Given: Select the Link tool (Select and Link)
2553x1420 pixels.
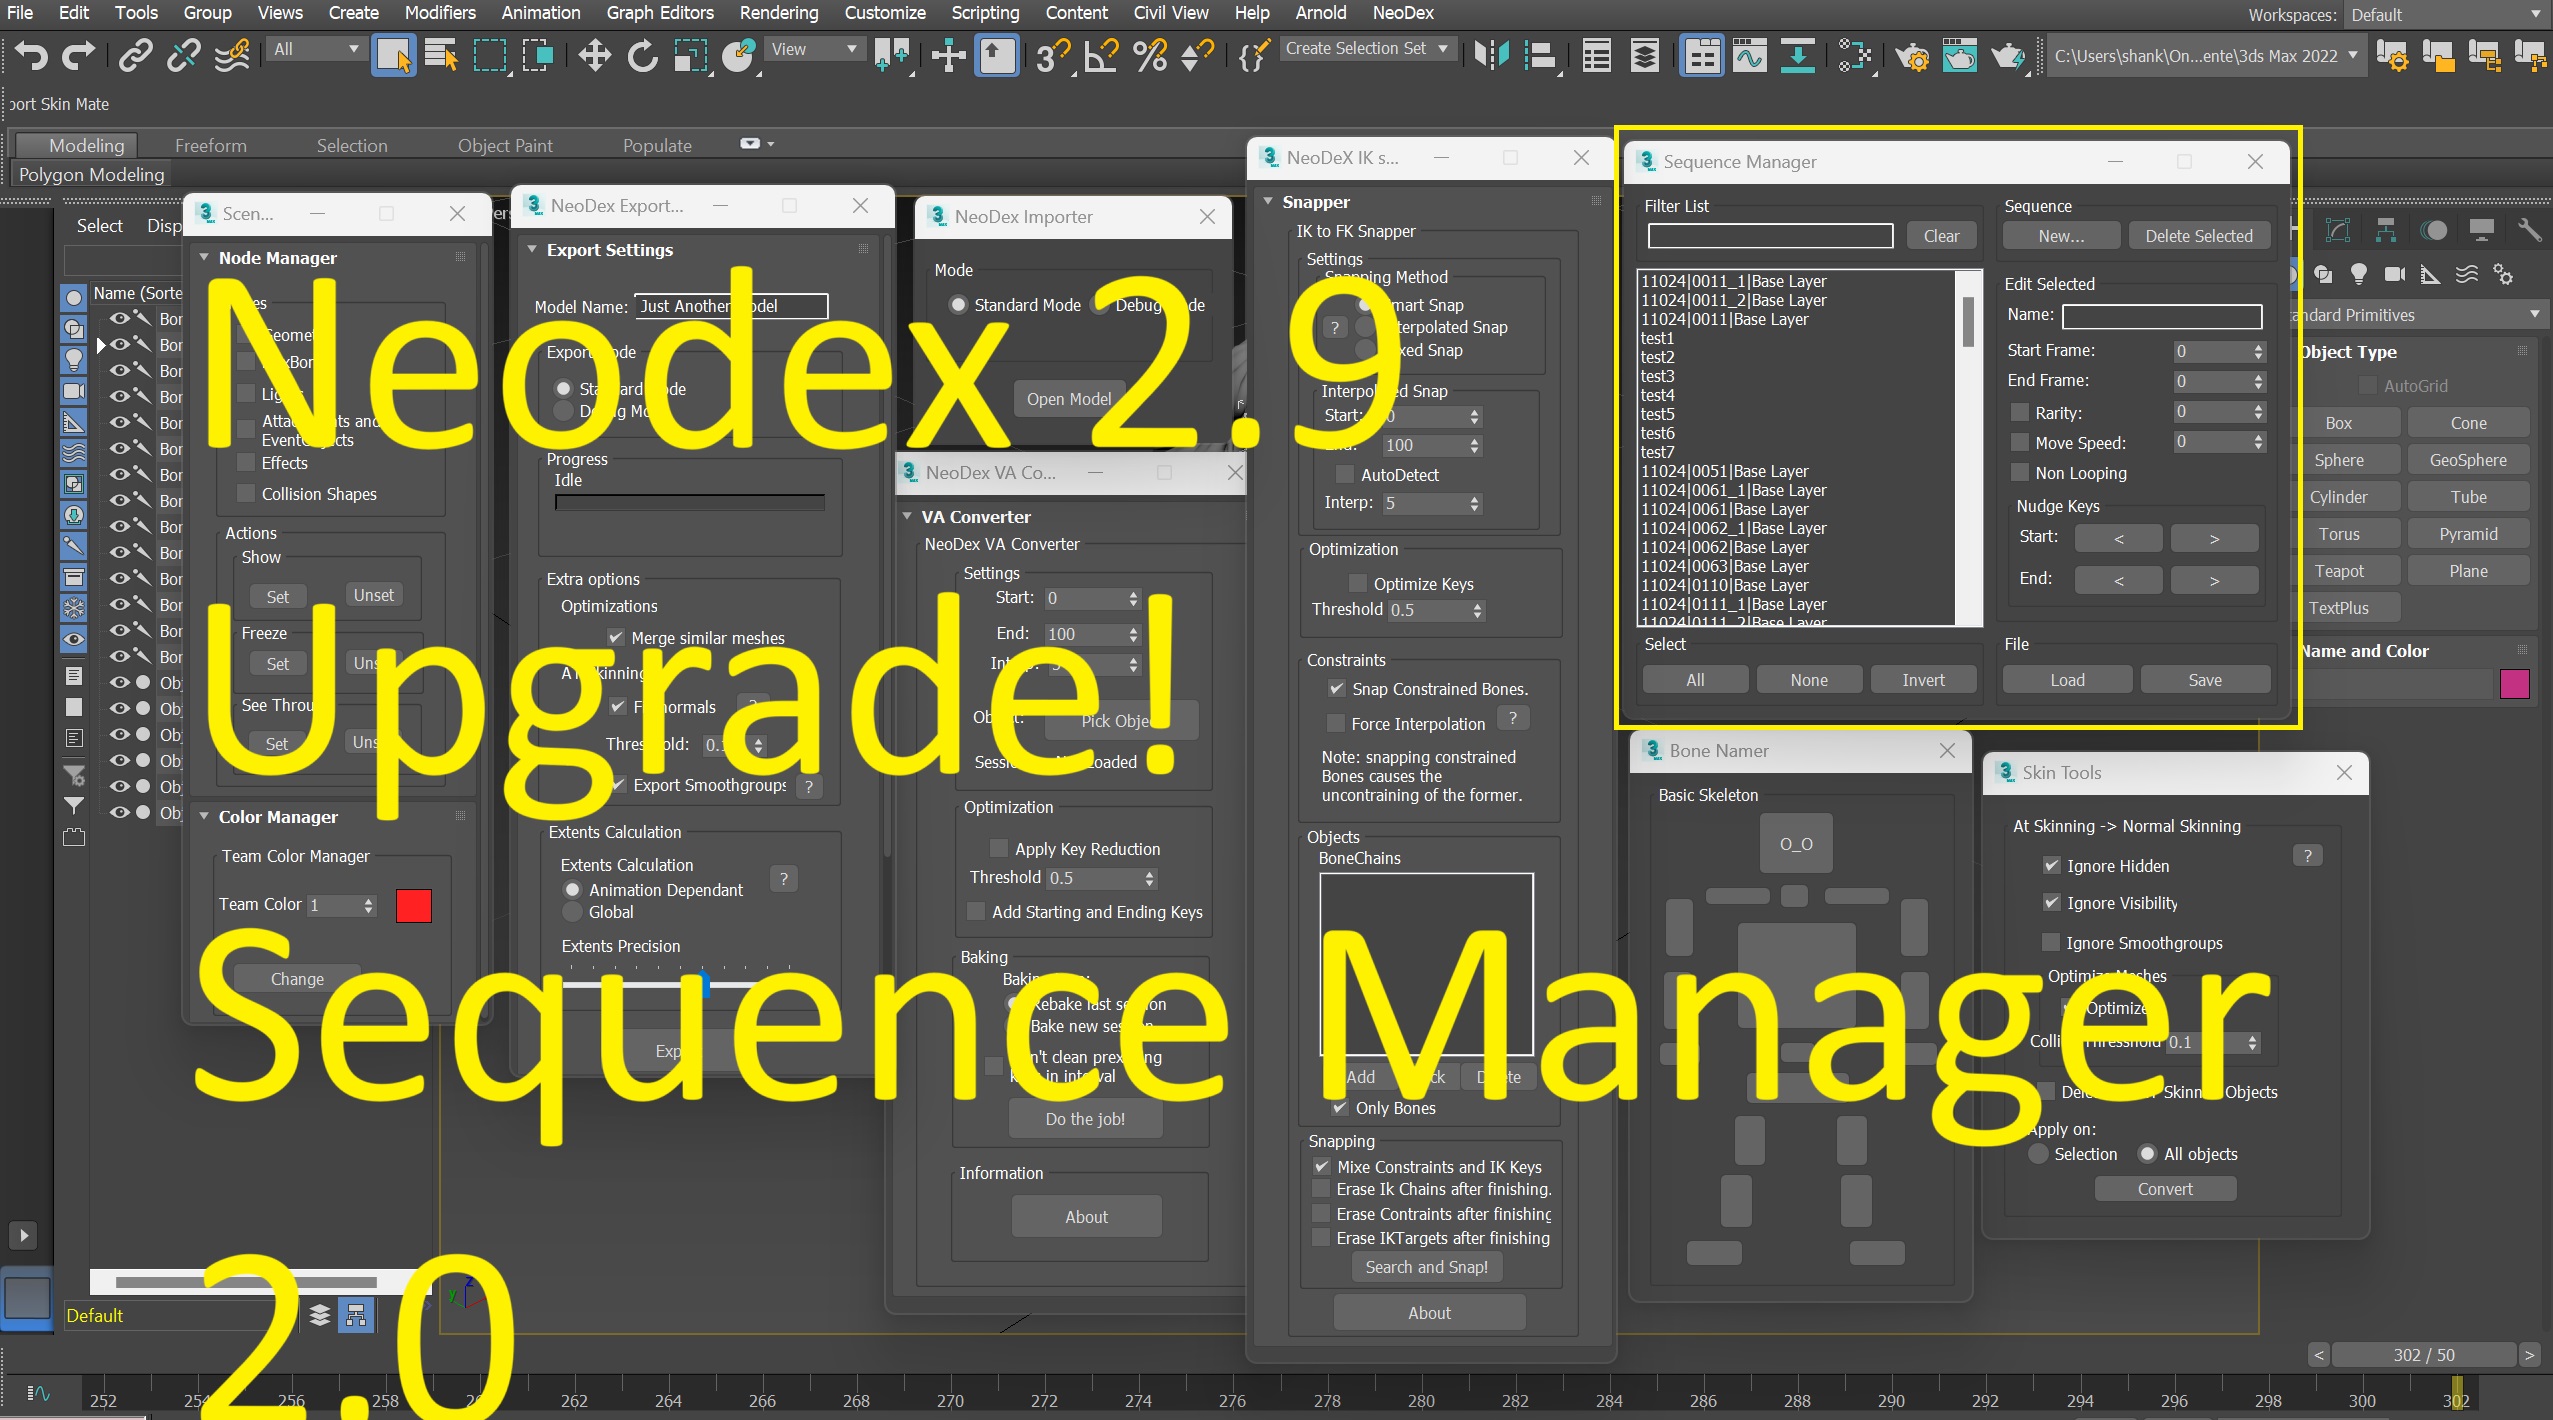Looking at the screenshot, I should 135,55.
